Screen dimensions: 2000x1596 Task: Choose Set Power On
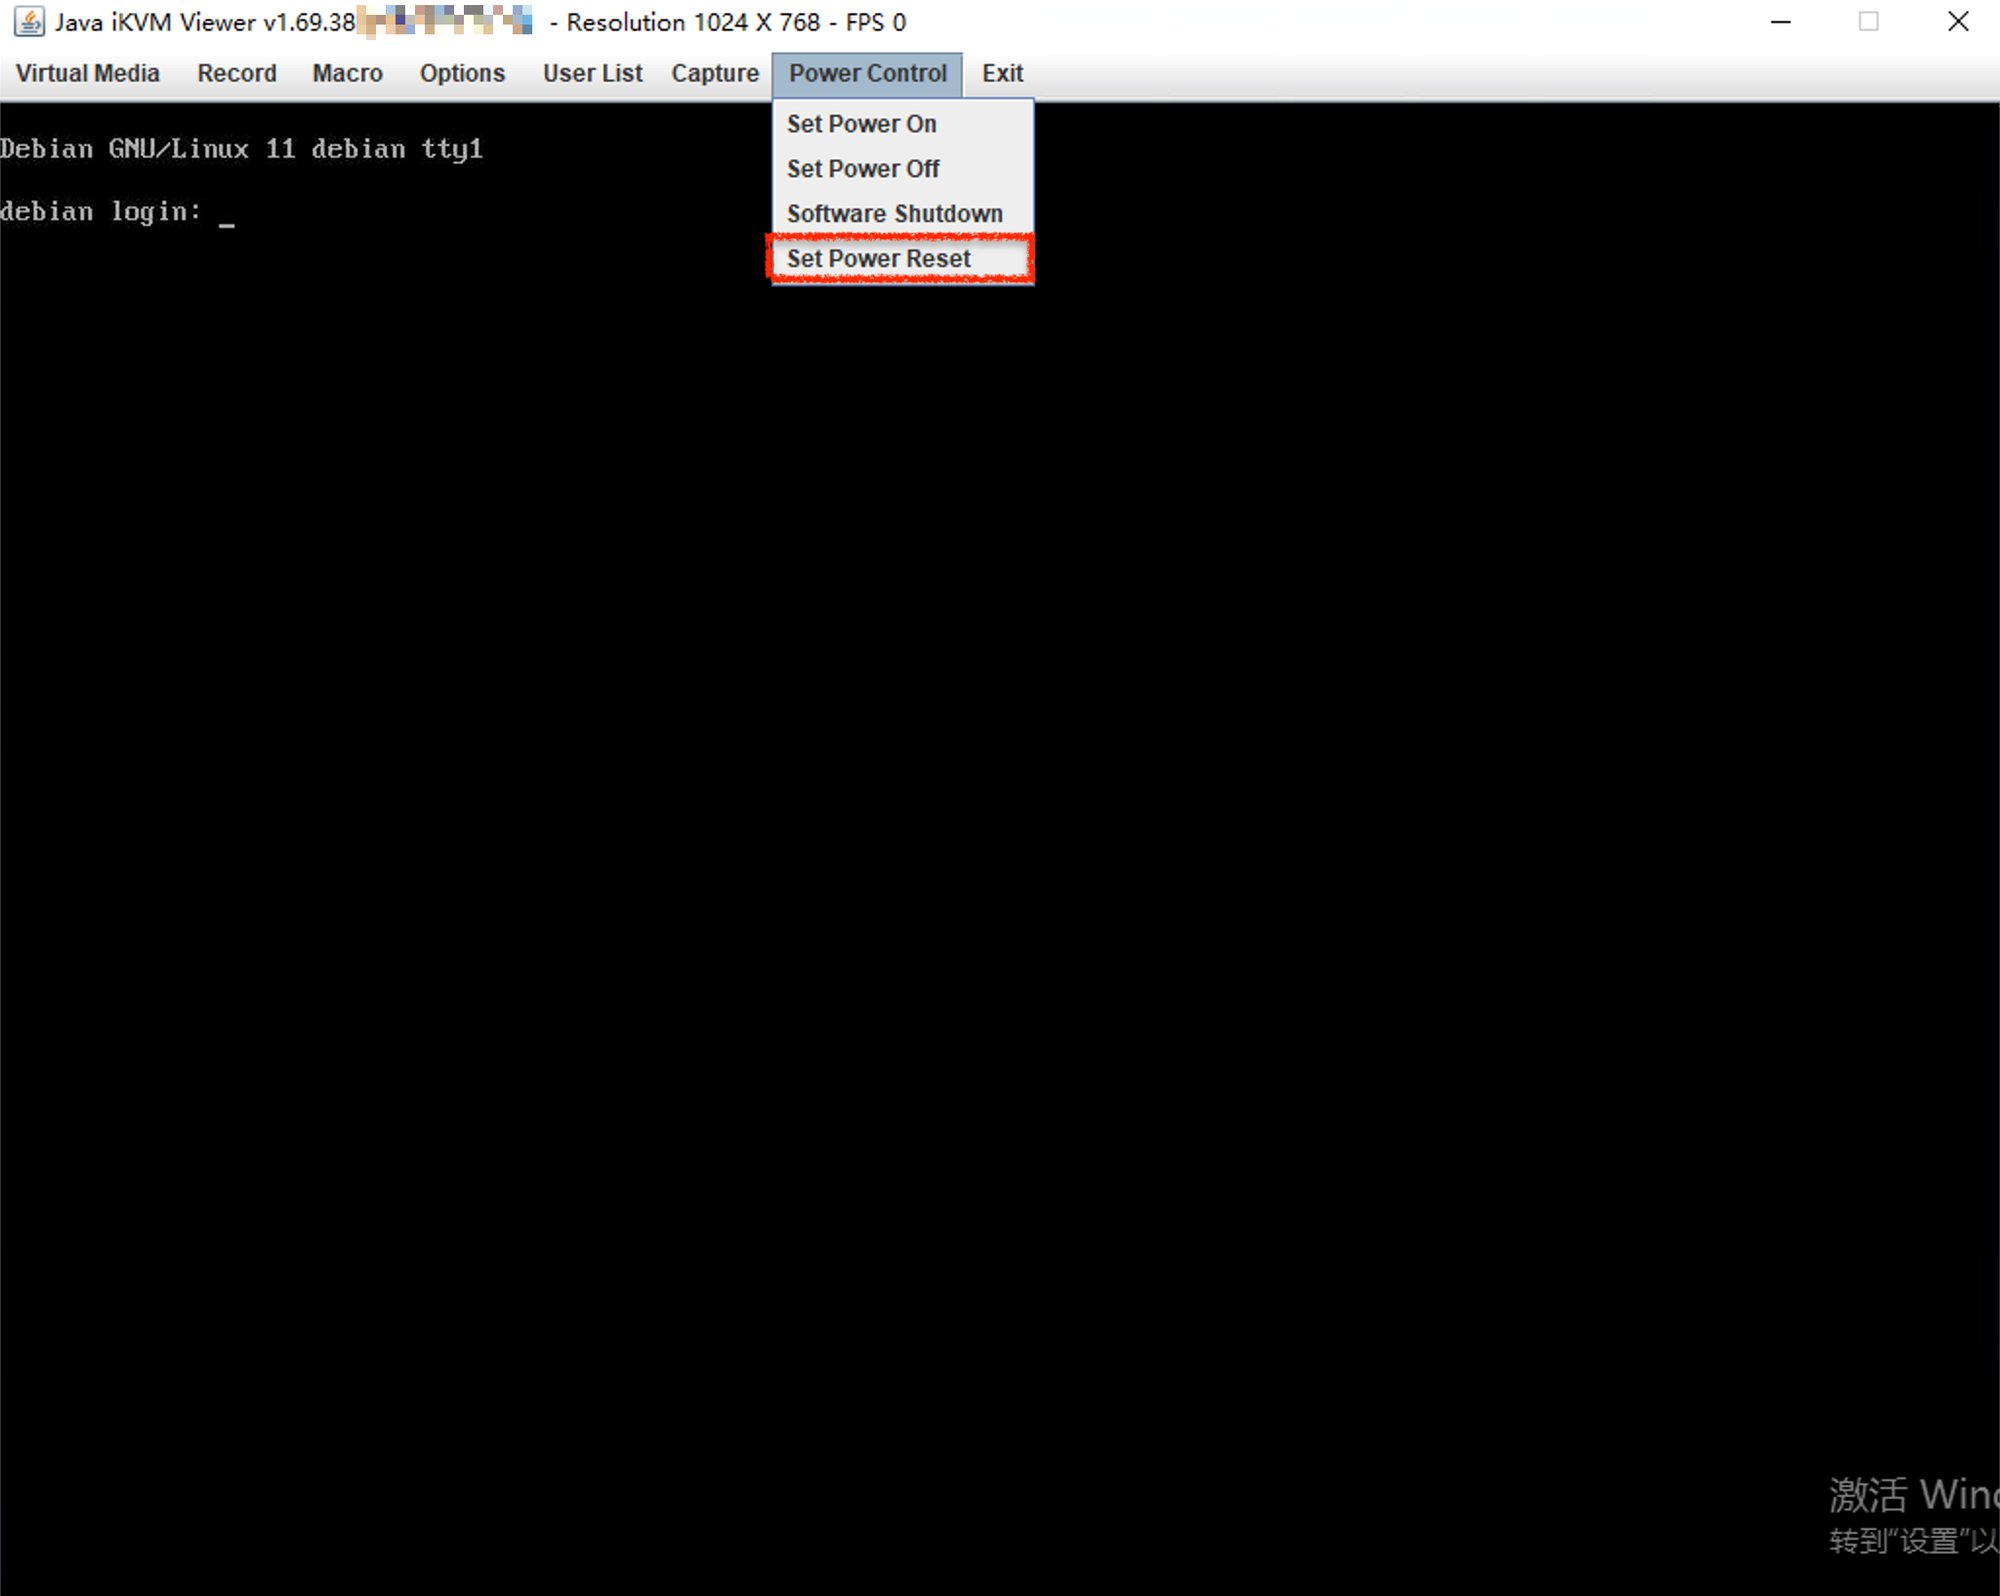click(861, 124)
